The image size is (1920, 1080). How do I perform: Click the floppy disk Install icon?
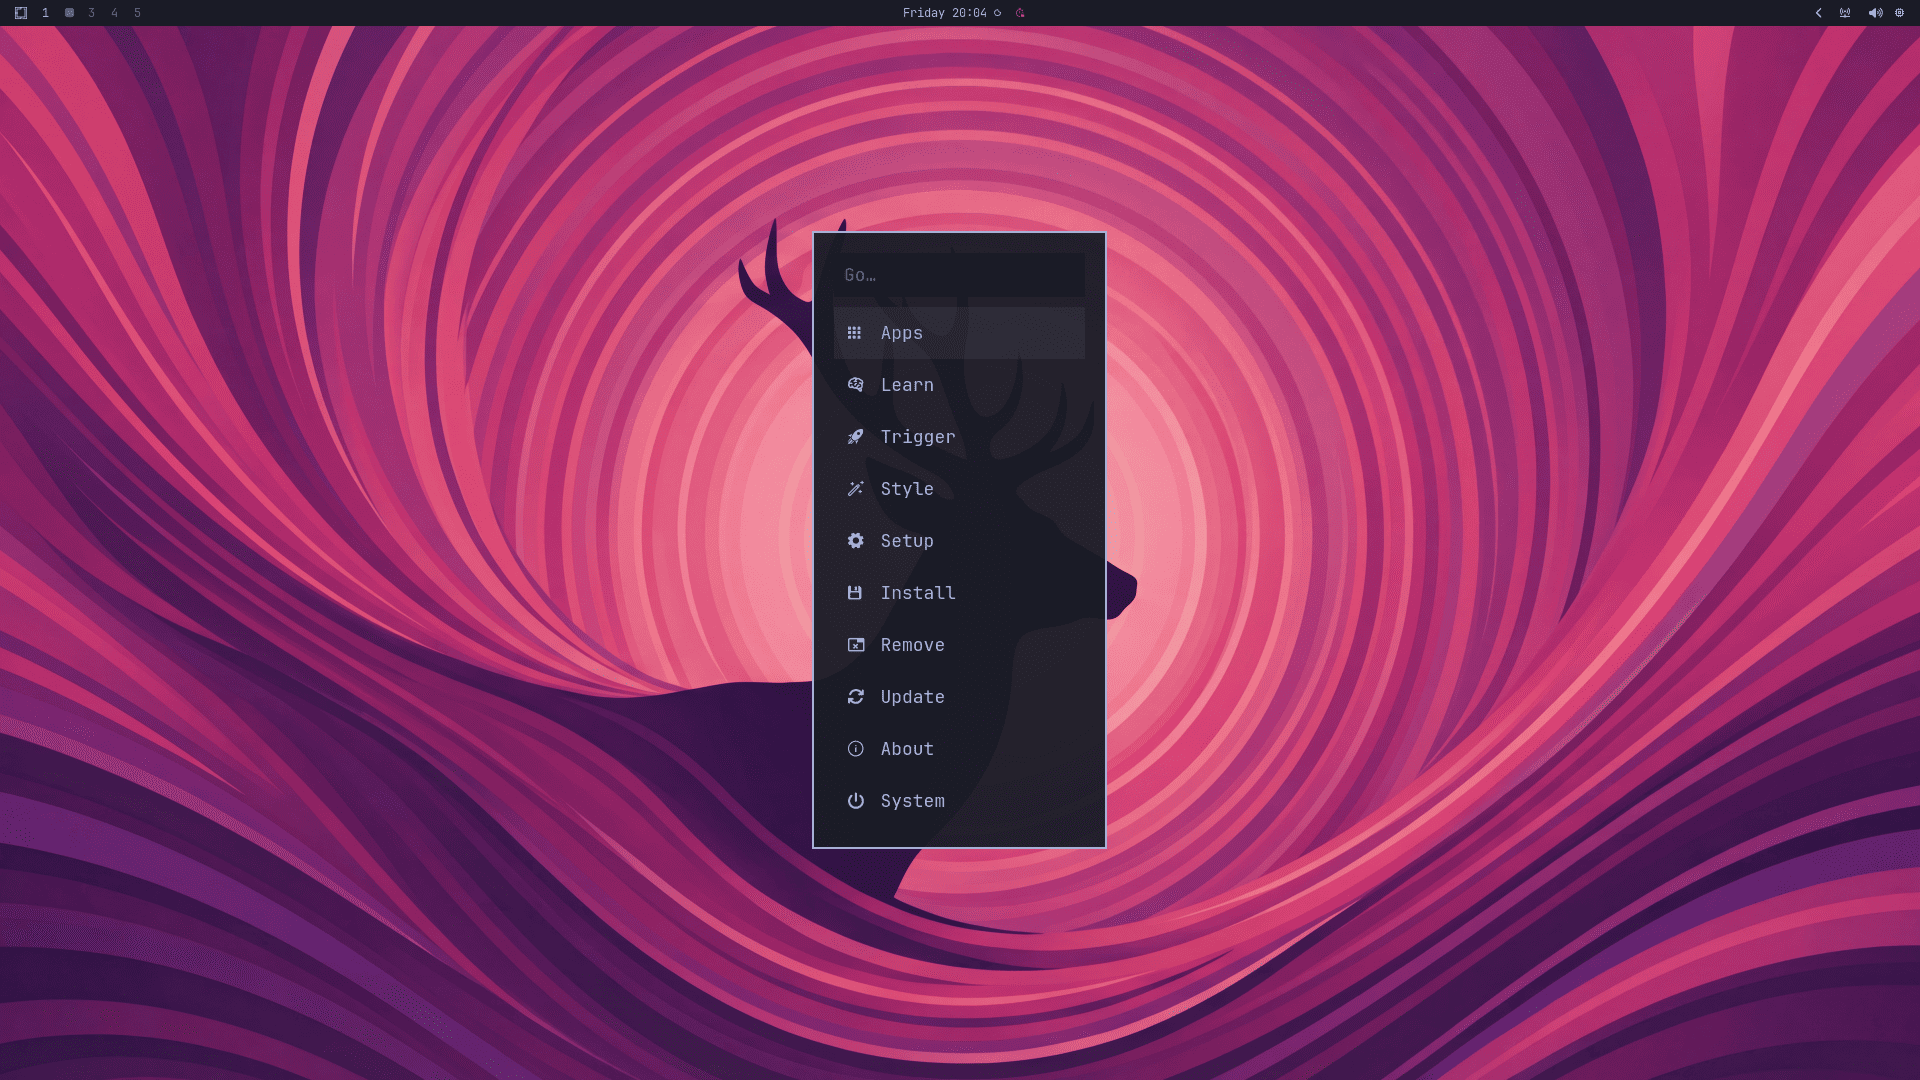point(855,593)
